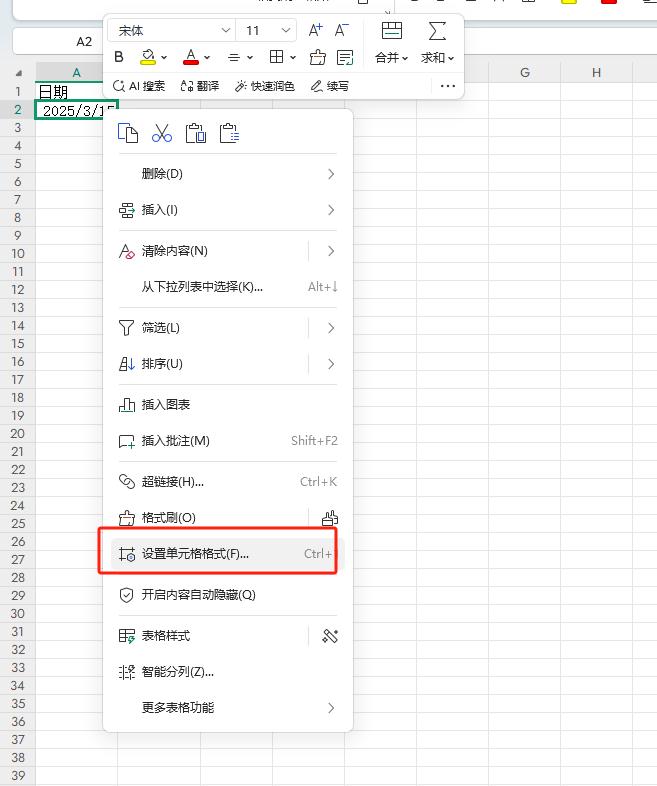Select row 10 header
657x786 pixels.
[x=18, y=254]
